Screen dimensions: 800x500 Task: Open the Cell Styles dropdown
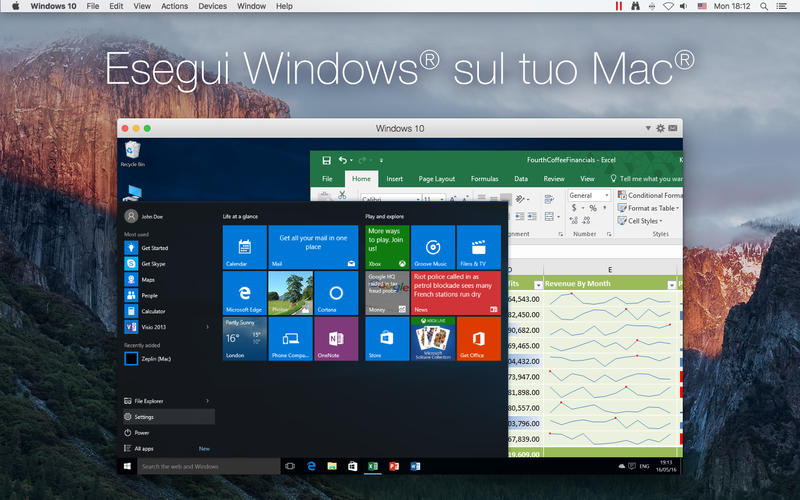(x=640, y=221)
